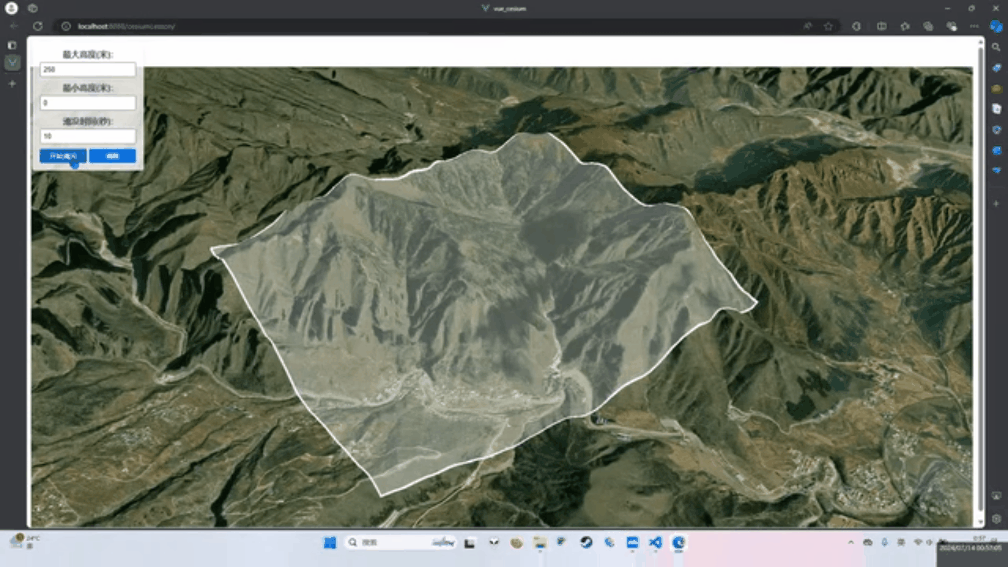Image resolution: width=1008 pixels, height=567 pixels.
Task: Click the flood duration field showing 10
Action: 88,136
